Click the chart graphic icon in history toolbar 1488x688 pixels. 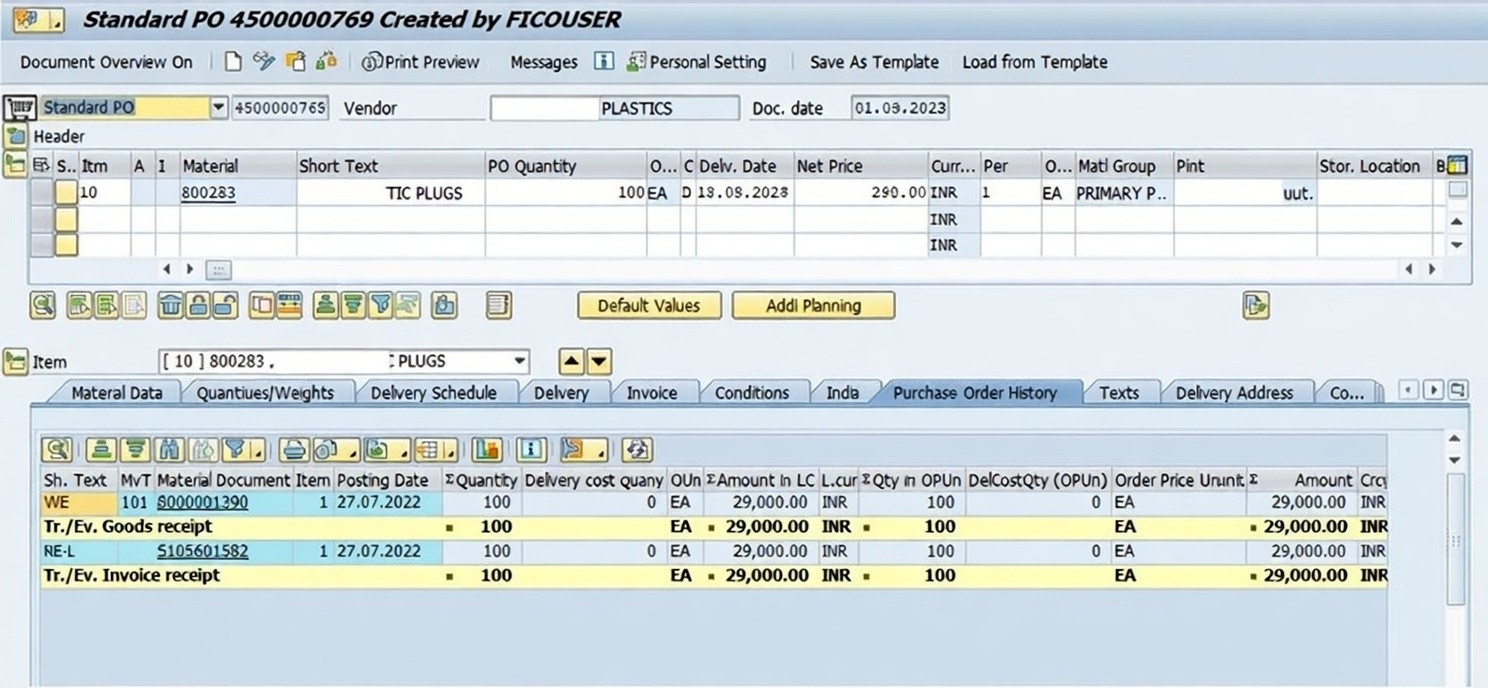pos(486,450)
